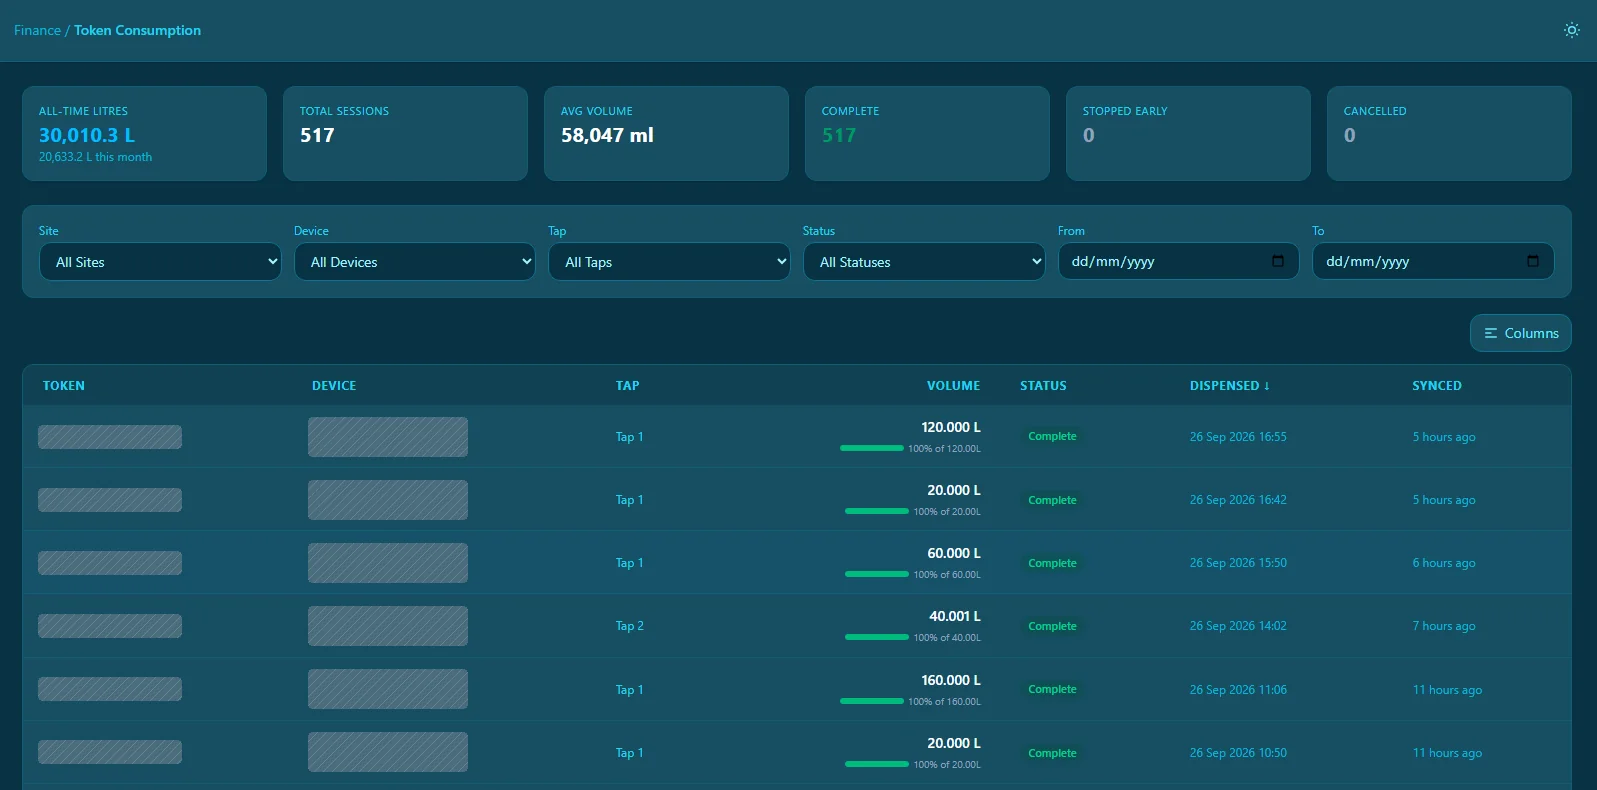Click Complete status for 26 Sep 16:42 row

pyautogui.click(x=1052, y=500)
